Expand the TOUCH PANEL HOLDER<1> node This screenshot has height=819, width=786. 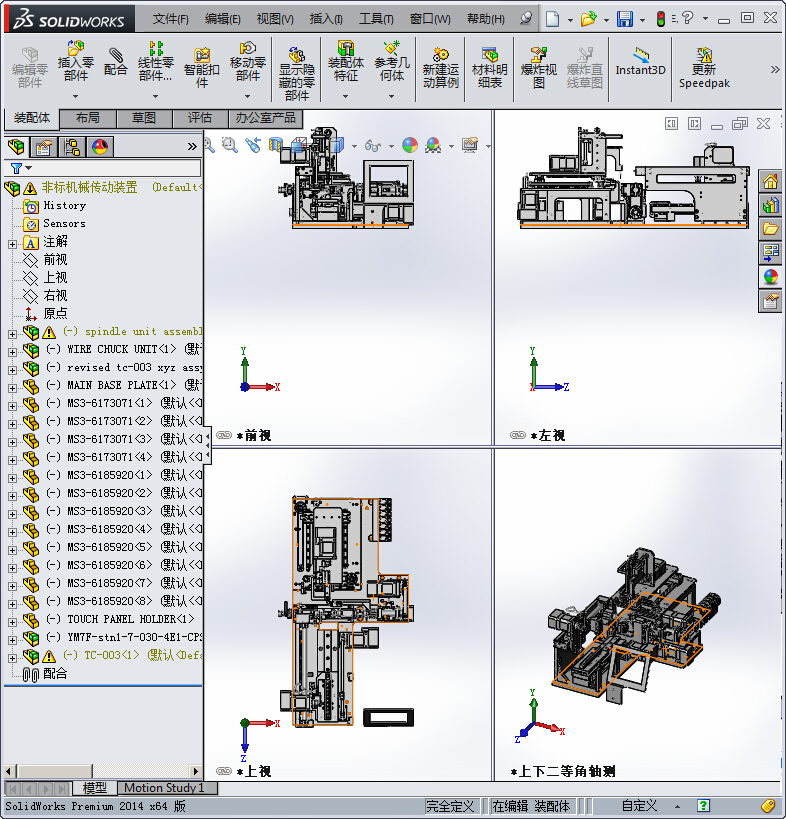[x=13, y=622]
